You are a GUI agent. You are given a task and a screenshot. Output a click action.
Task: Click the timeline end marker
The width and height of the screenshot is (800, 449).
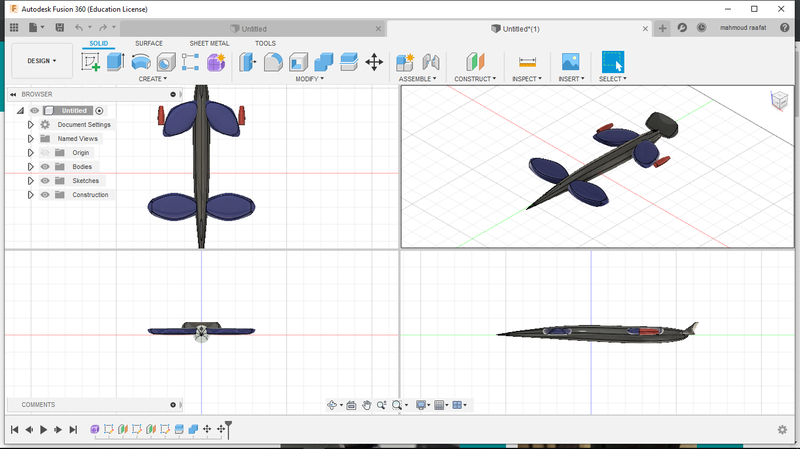(x=228, y=429)
